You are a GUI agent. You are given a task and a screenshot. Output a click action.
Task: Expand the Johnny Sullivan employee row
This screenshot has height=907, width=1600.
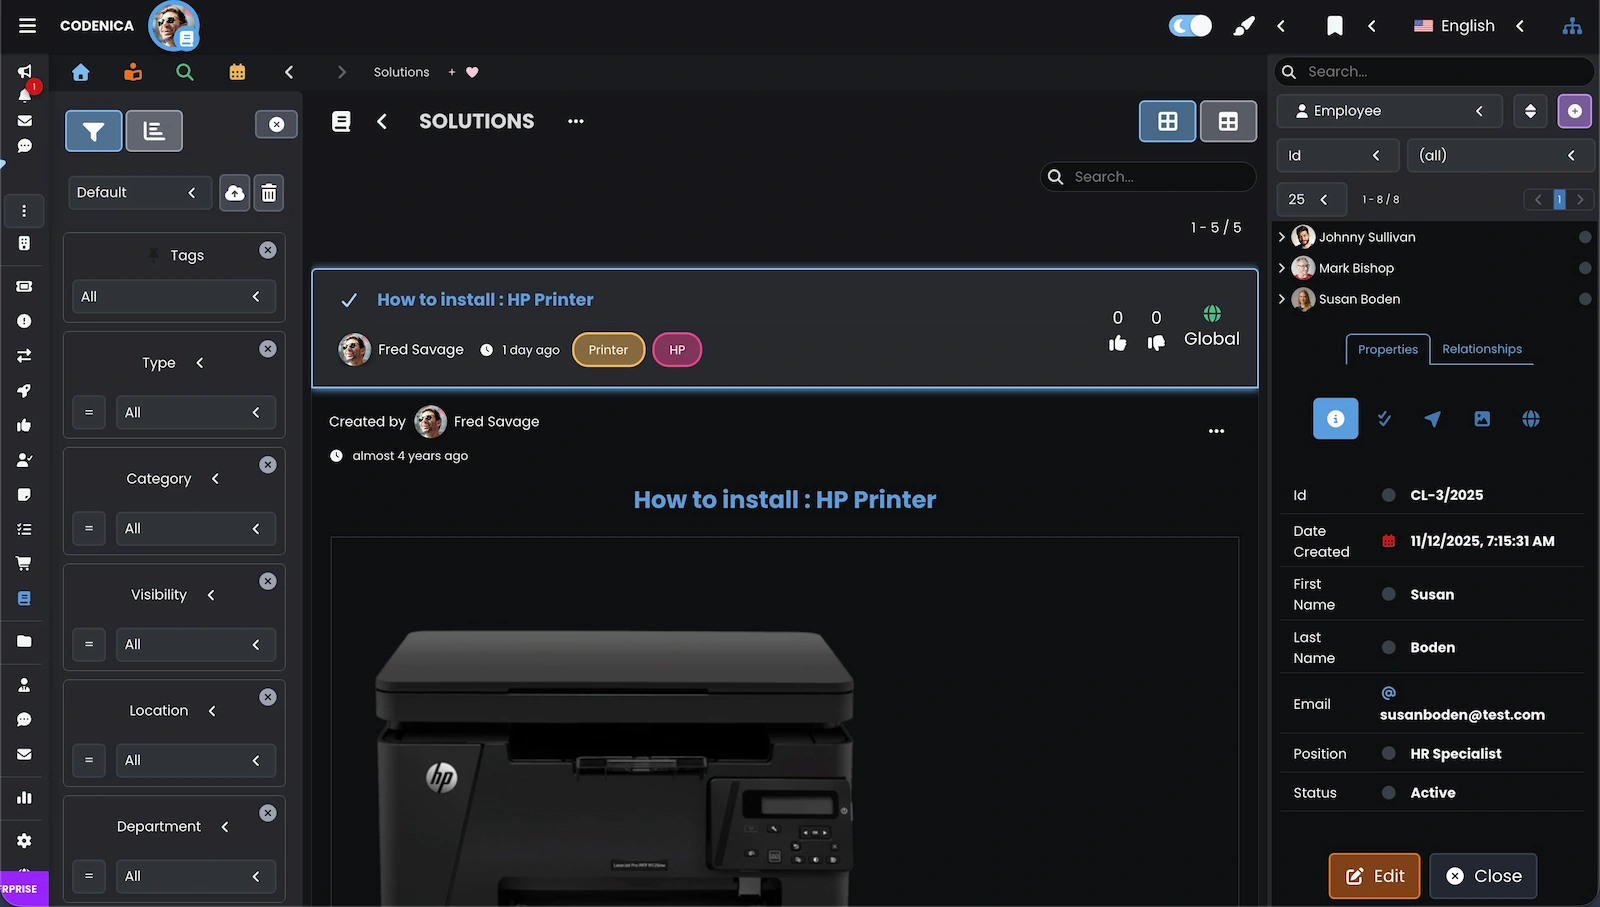[1282, 237]
